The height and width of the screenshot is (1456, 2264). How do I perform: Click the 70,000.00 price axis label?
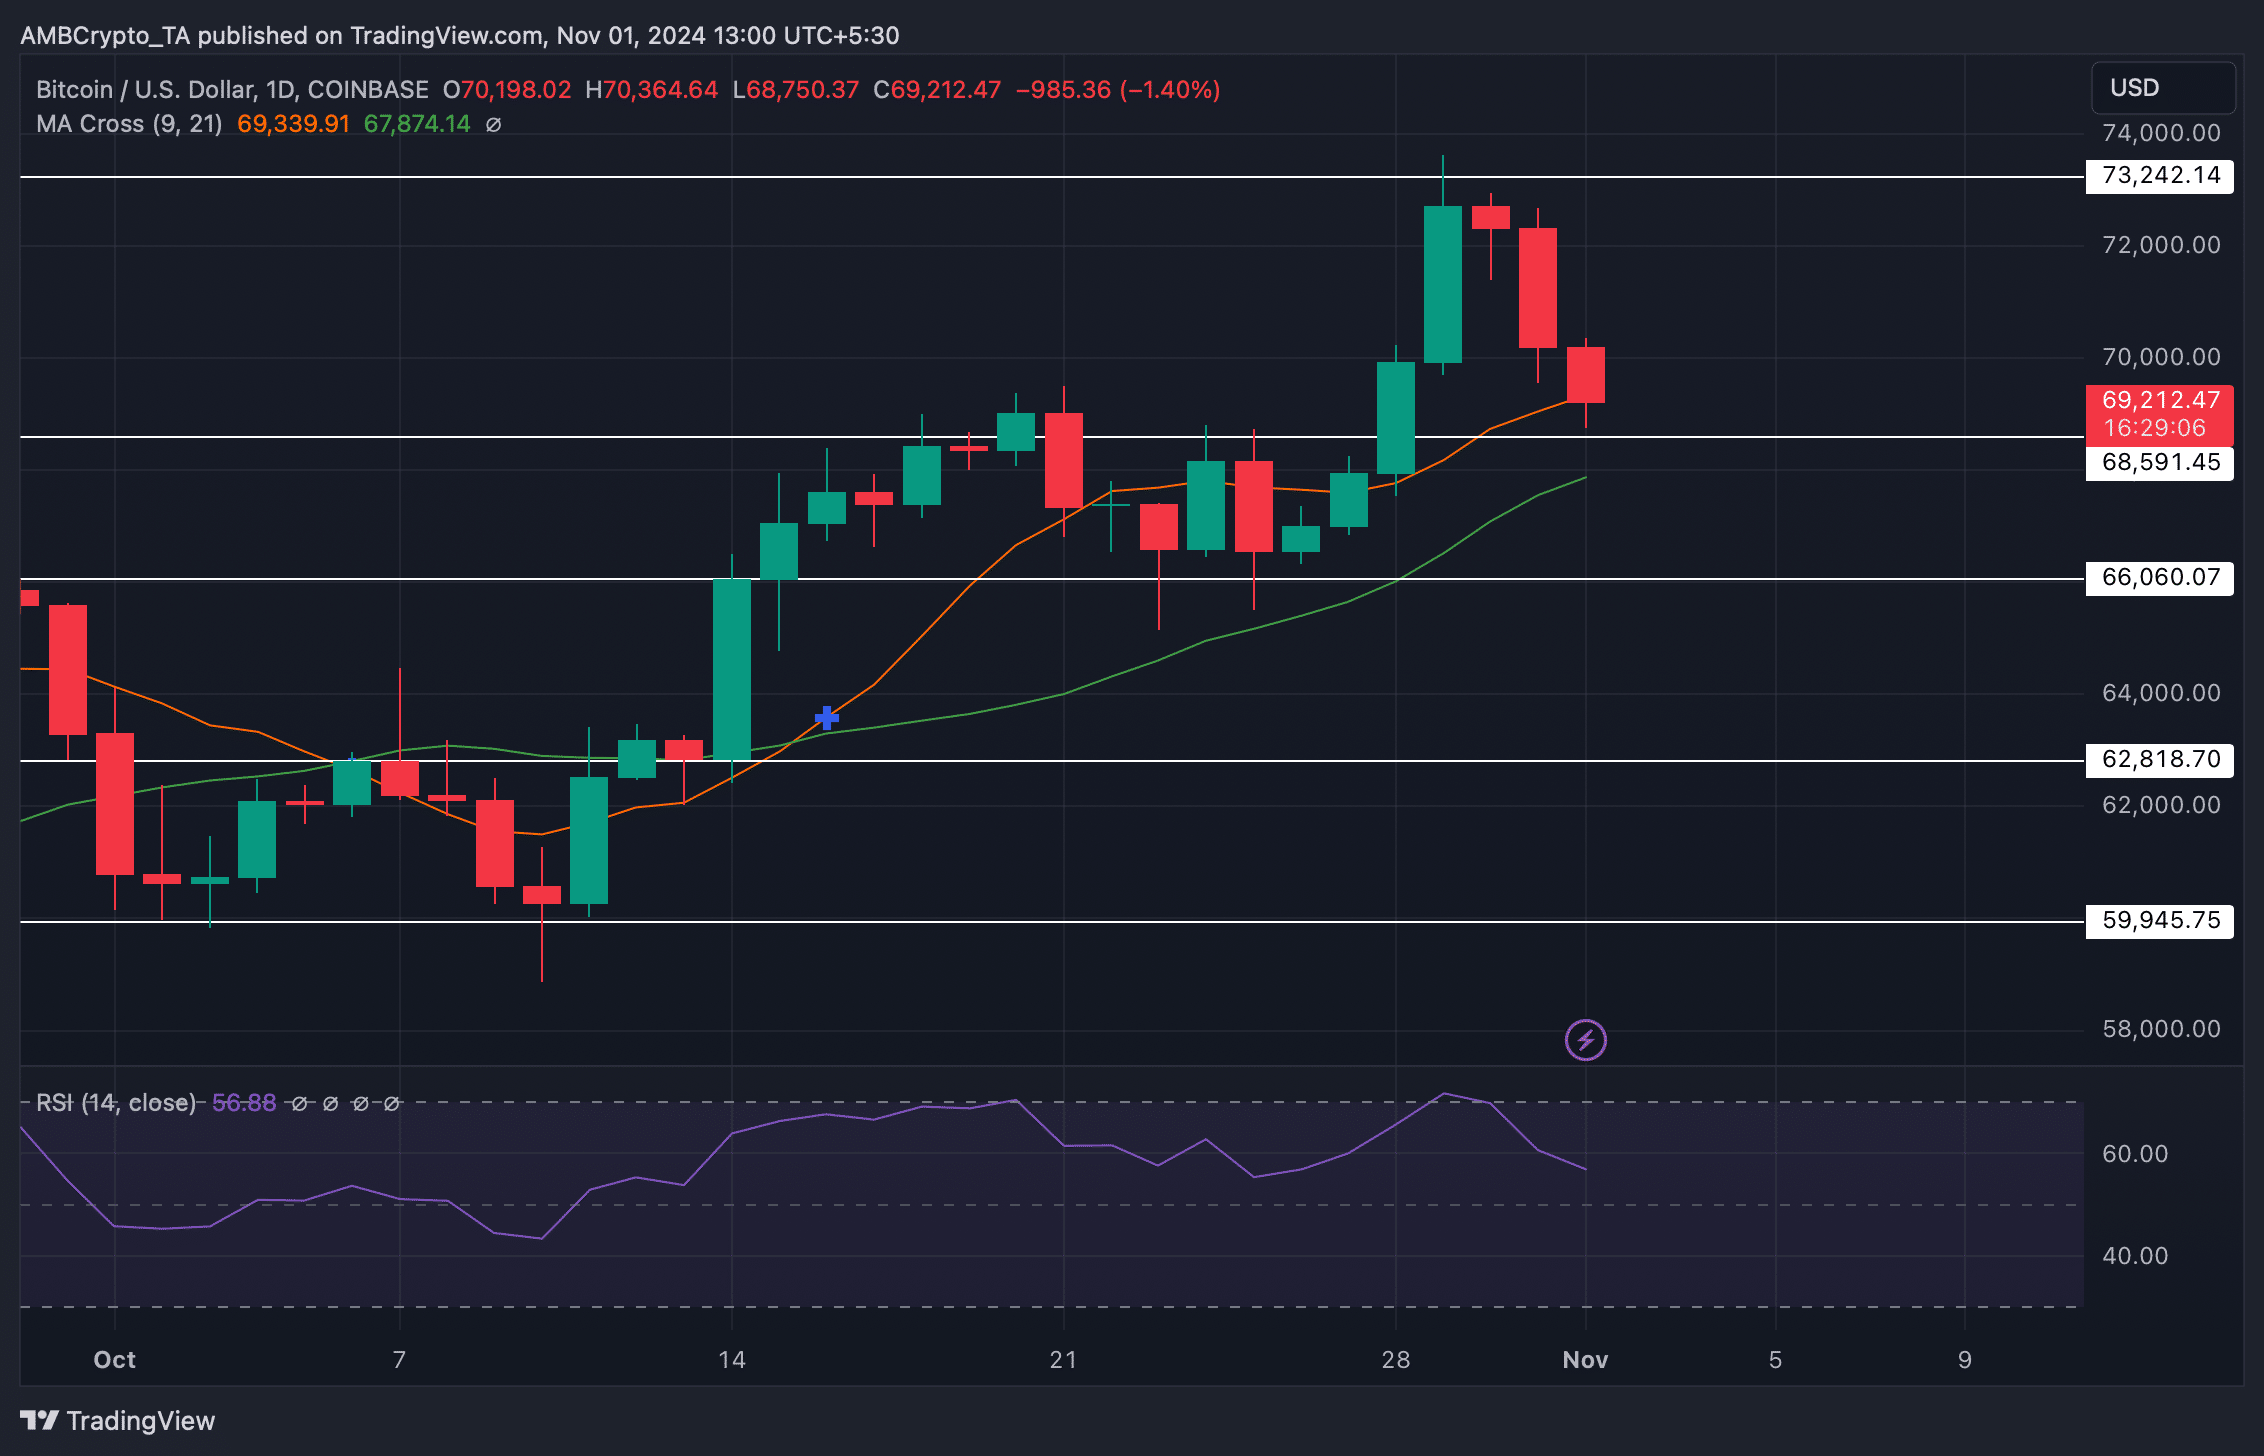coord(2161,357)
